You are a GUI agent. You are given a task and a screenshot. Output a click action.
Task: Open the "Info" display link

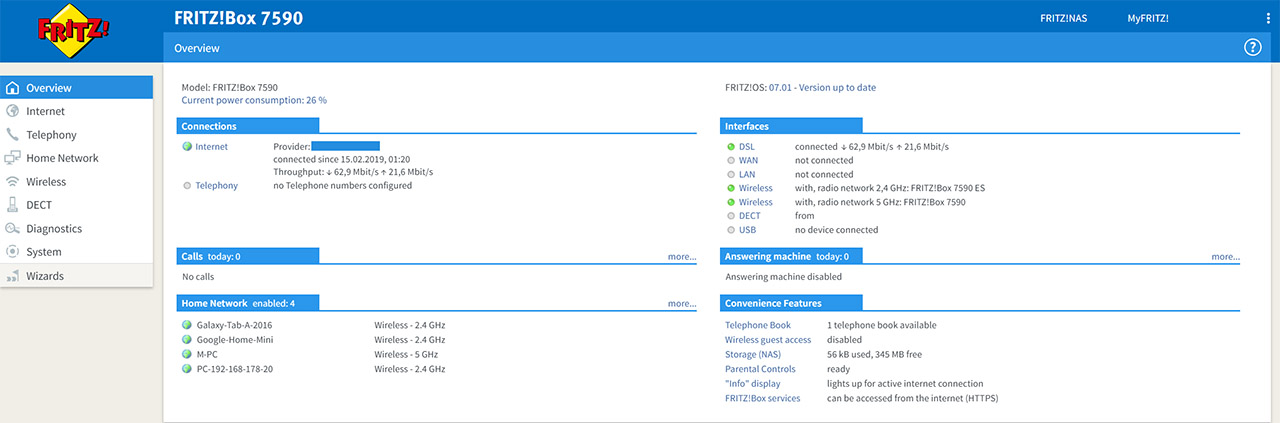tap(753, 384)
